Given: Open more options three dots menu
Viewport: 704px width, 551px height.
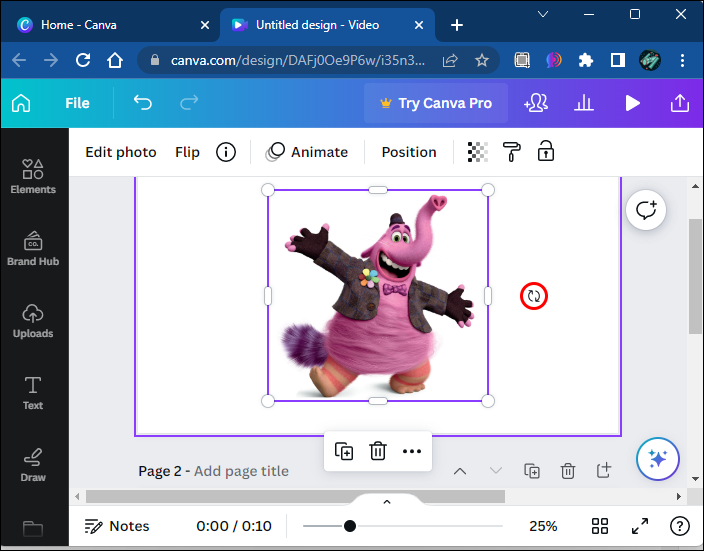Looking at the screenshot, I should point(412,451).
